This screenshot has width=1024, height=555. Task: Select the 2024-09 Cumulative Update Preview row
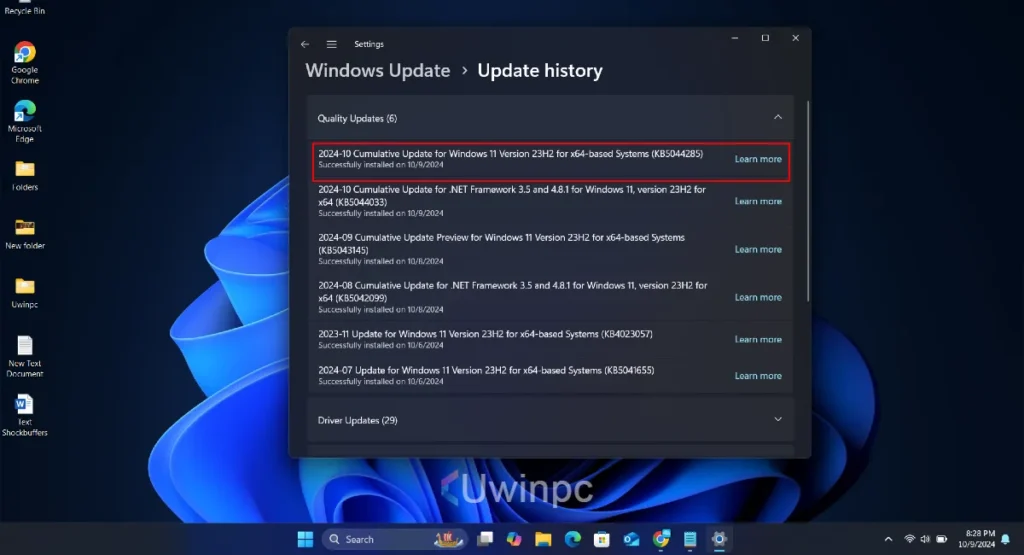(x=551, y=249)
